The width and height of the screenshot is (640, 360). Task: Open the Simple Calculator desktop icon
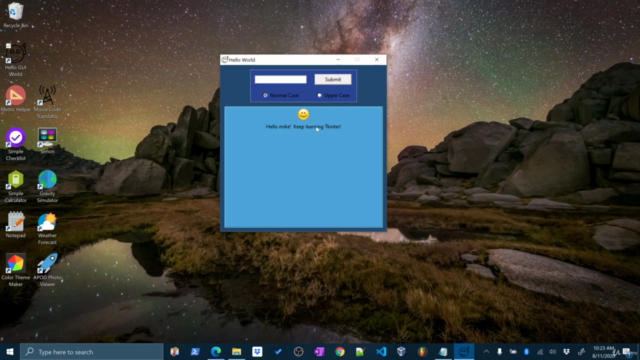click(x=16, y=186)
